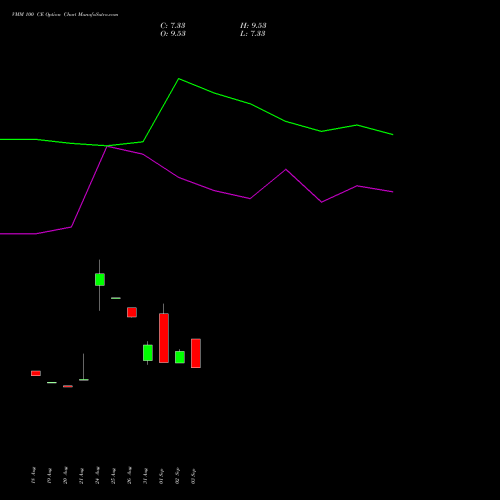Select the 02 Sep date label
The width and height of the screenshot is (500, 500).
pos(177,476)
